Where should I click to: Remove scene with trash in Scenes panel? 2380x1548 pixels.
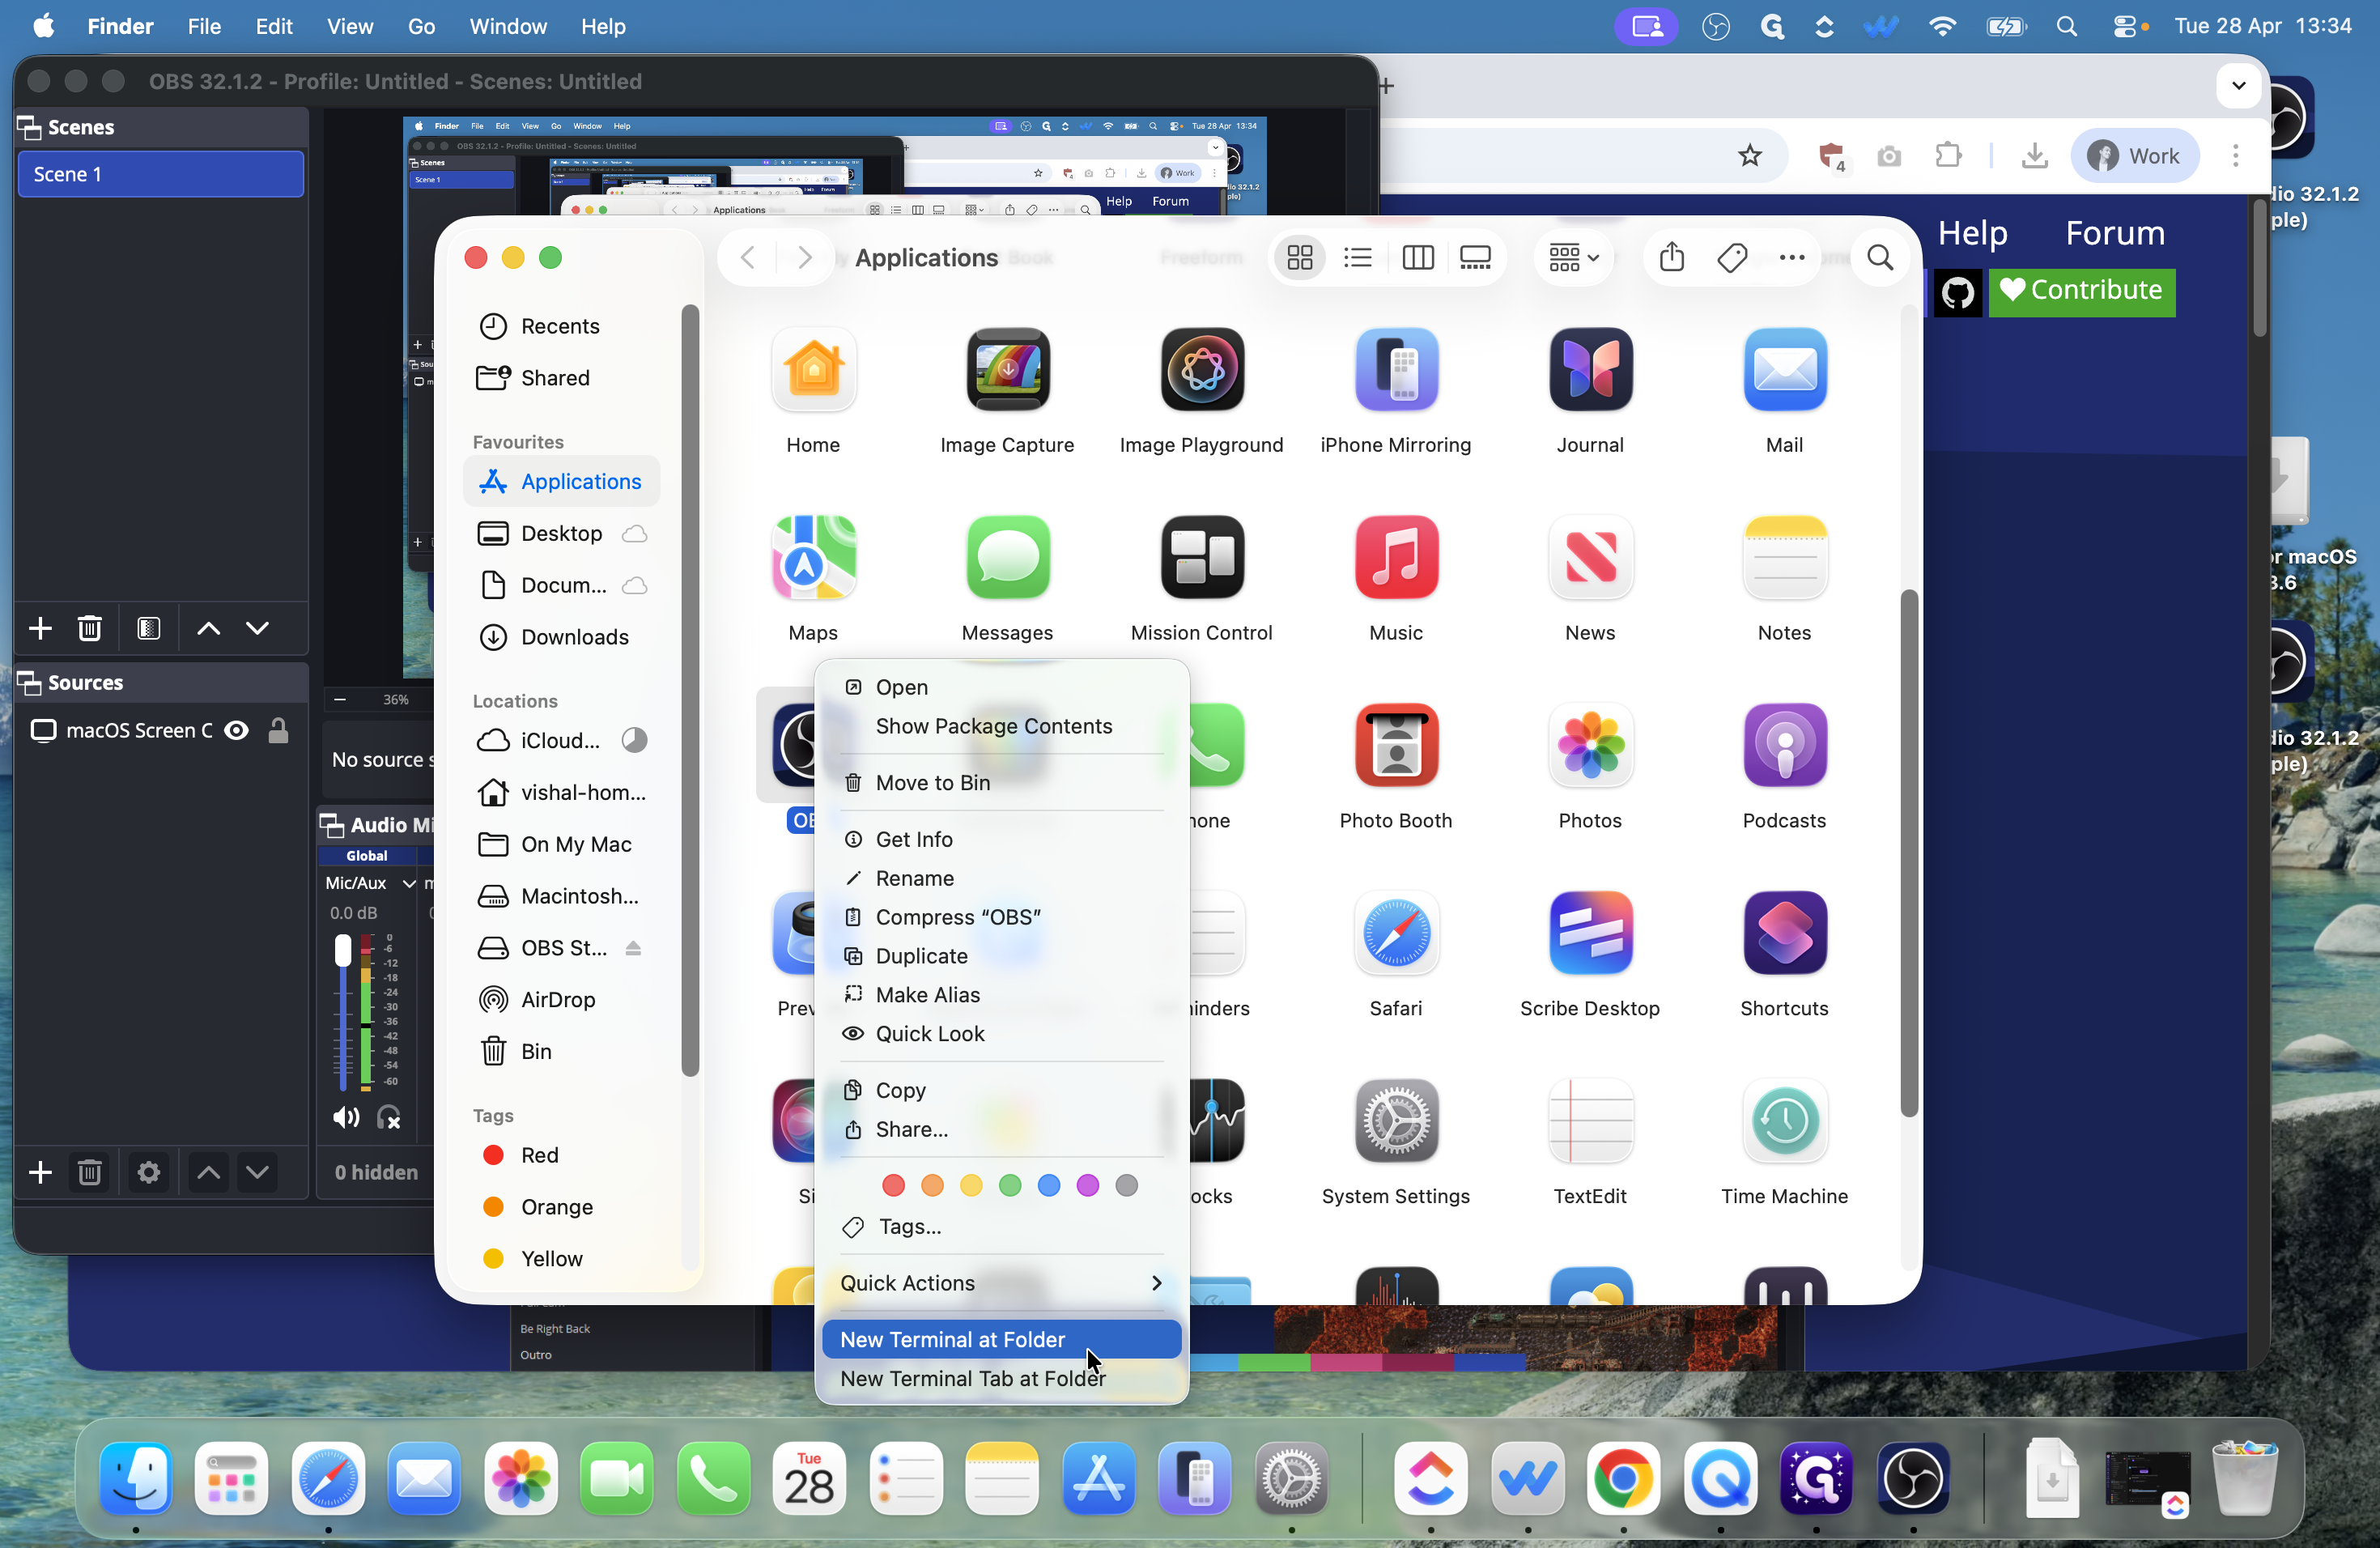tap(89, 628)
